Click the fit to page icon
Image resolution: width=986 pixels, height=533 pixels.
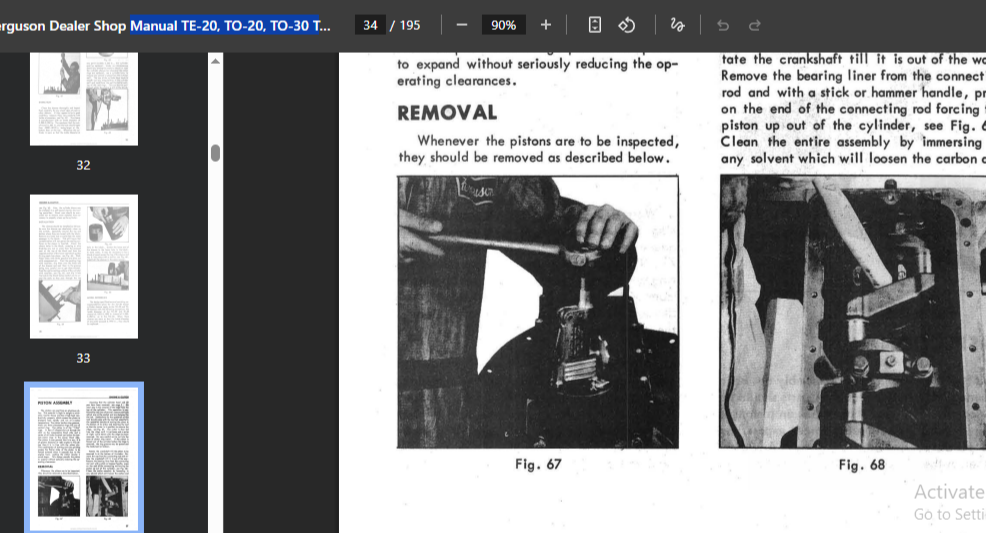pos(595,25)
